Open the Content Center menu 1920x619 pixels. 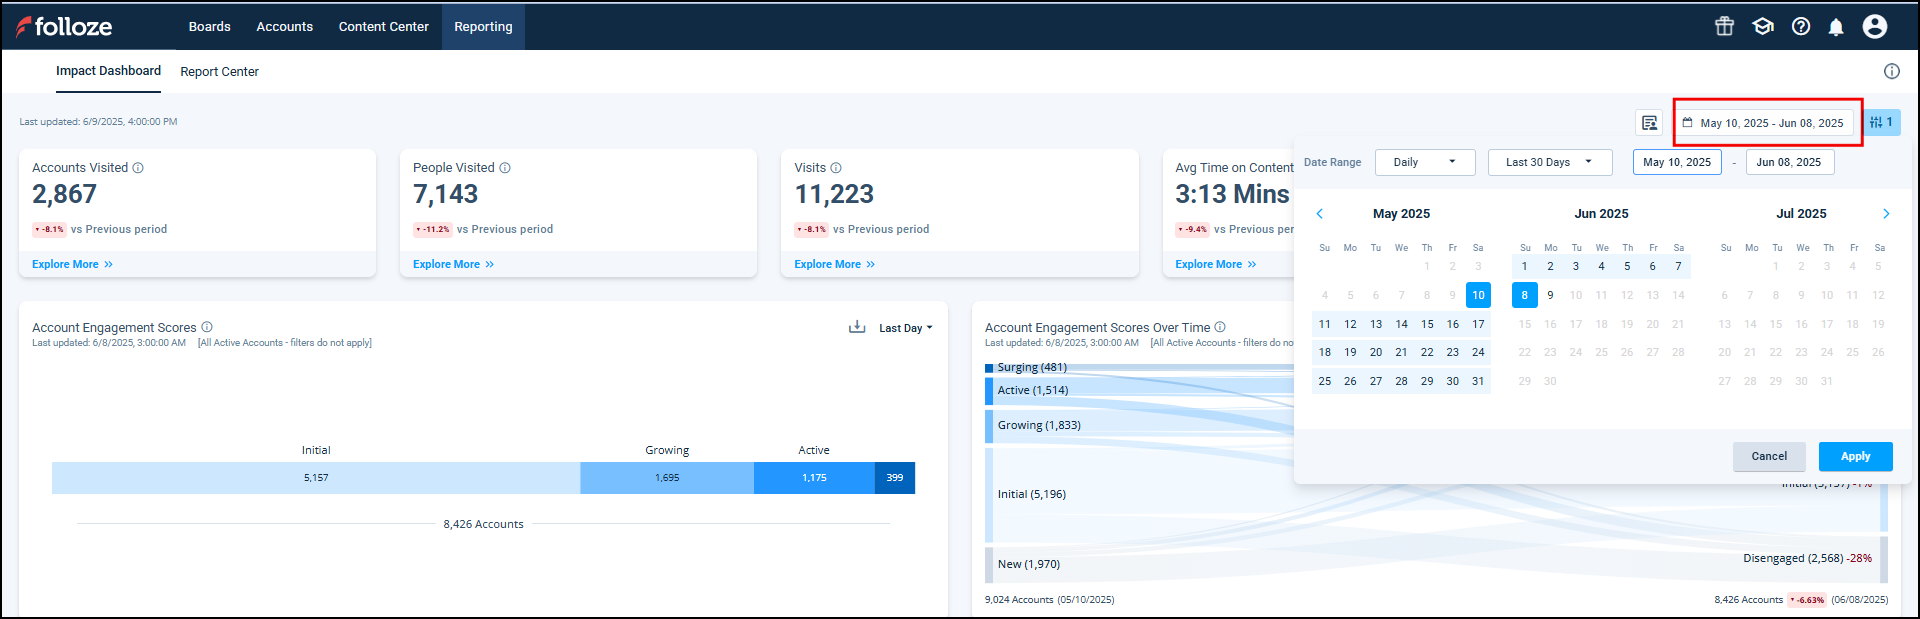[383, 27]
